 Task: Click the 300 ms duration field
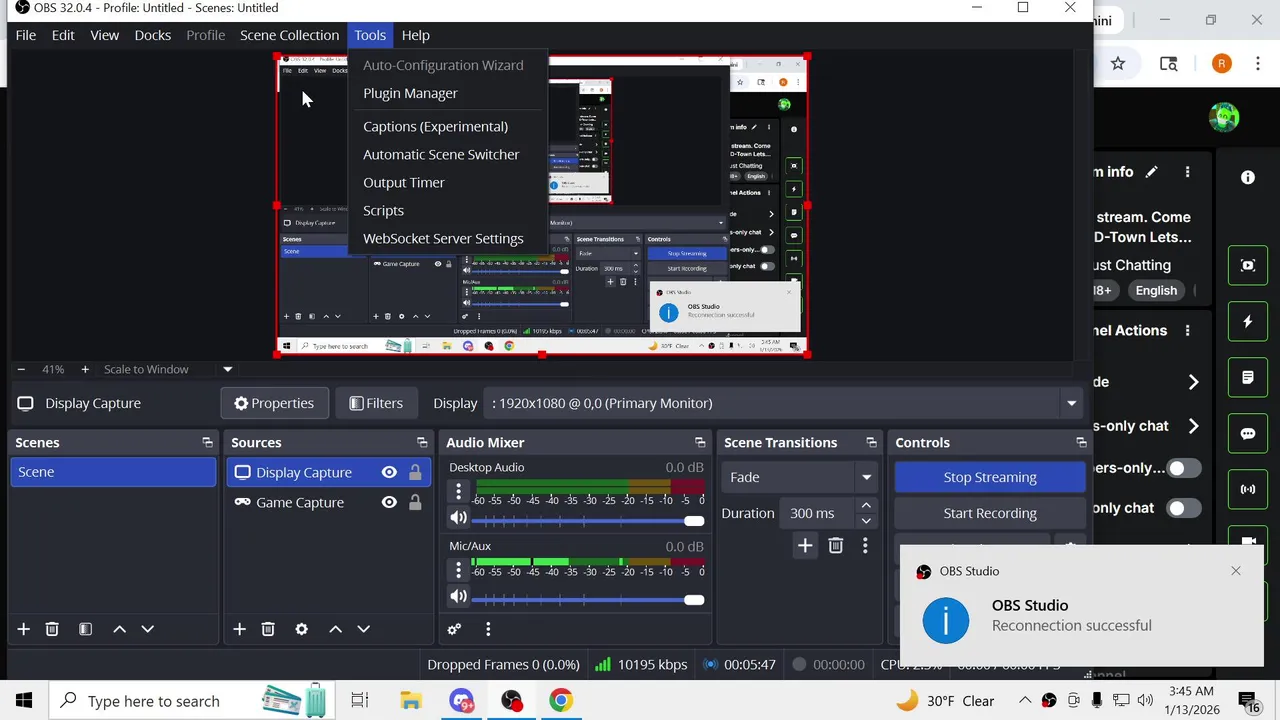(x=816, y=513)
